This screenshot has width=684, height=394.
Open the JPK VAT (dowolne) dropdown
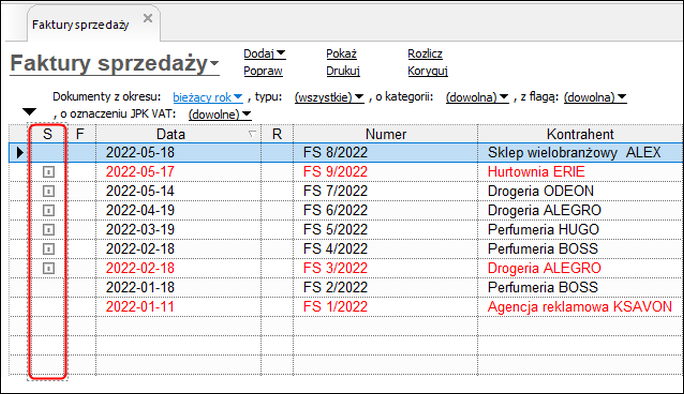click(x=220, y=115)
